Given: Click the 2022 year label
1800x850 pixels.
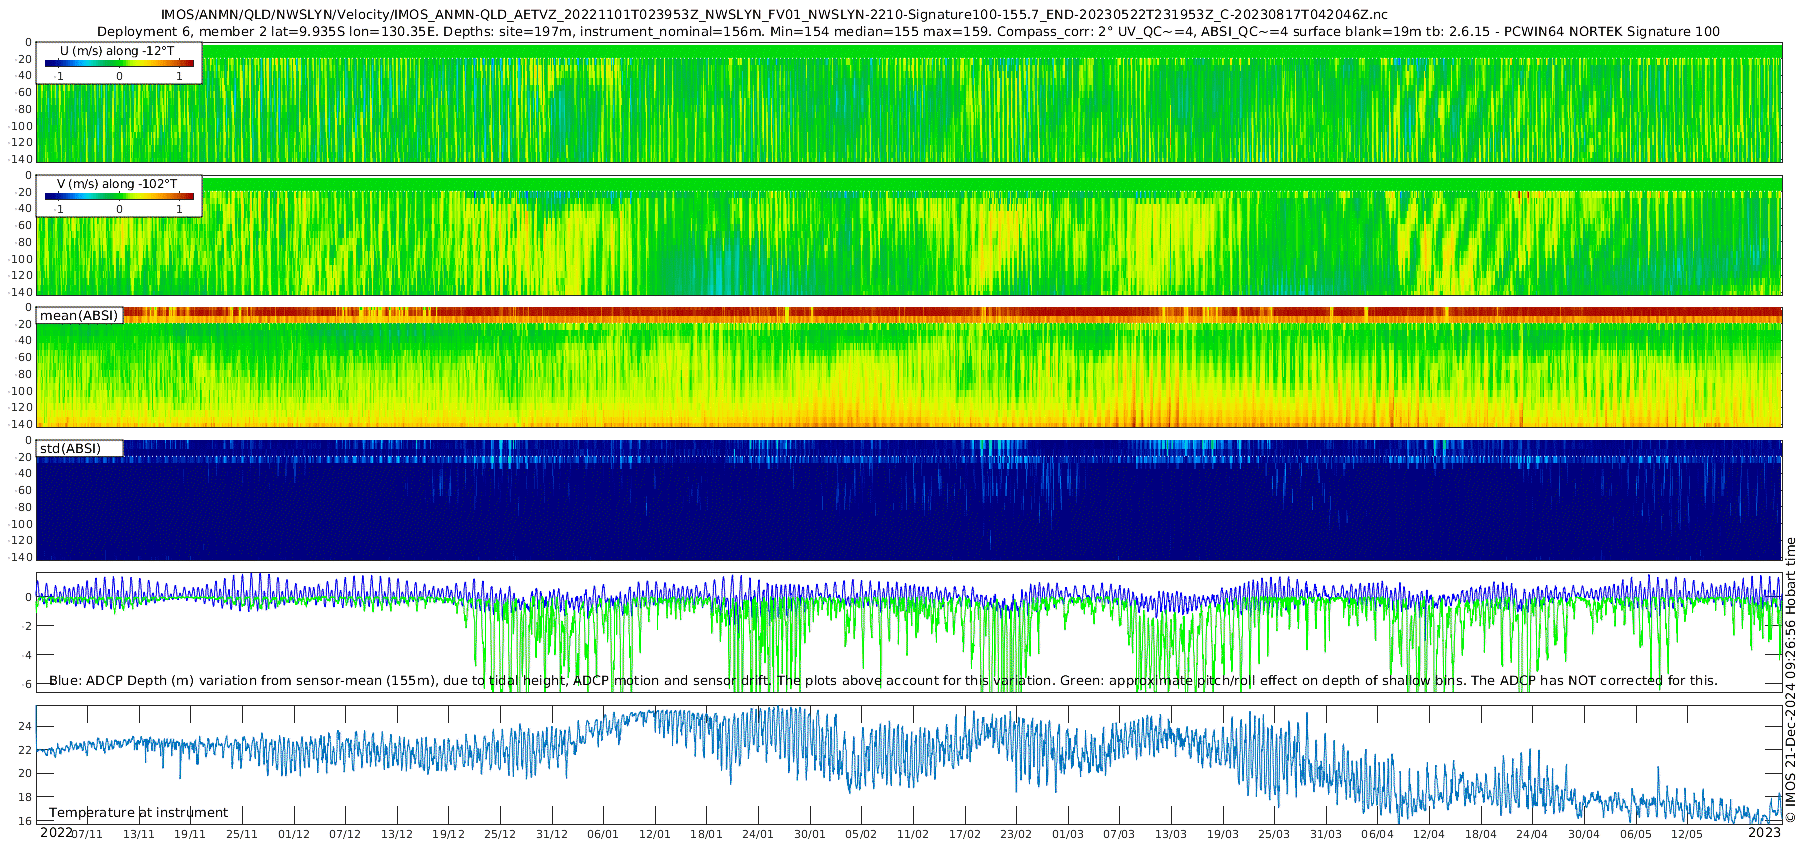Looking at the screenshot, I should pos(56,832).
